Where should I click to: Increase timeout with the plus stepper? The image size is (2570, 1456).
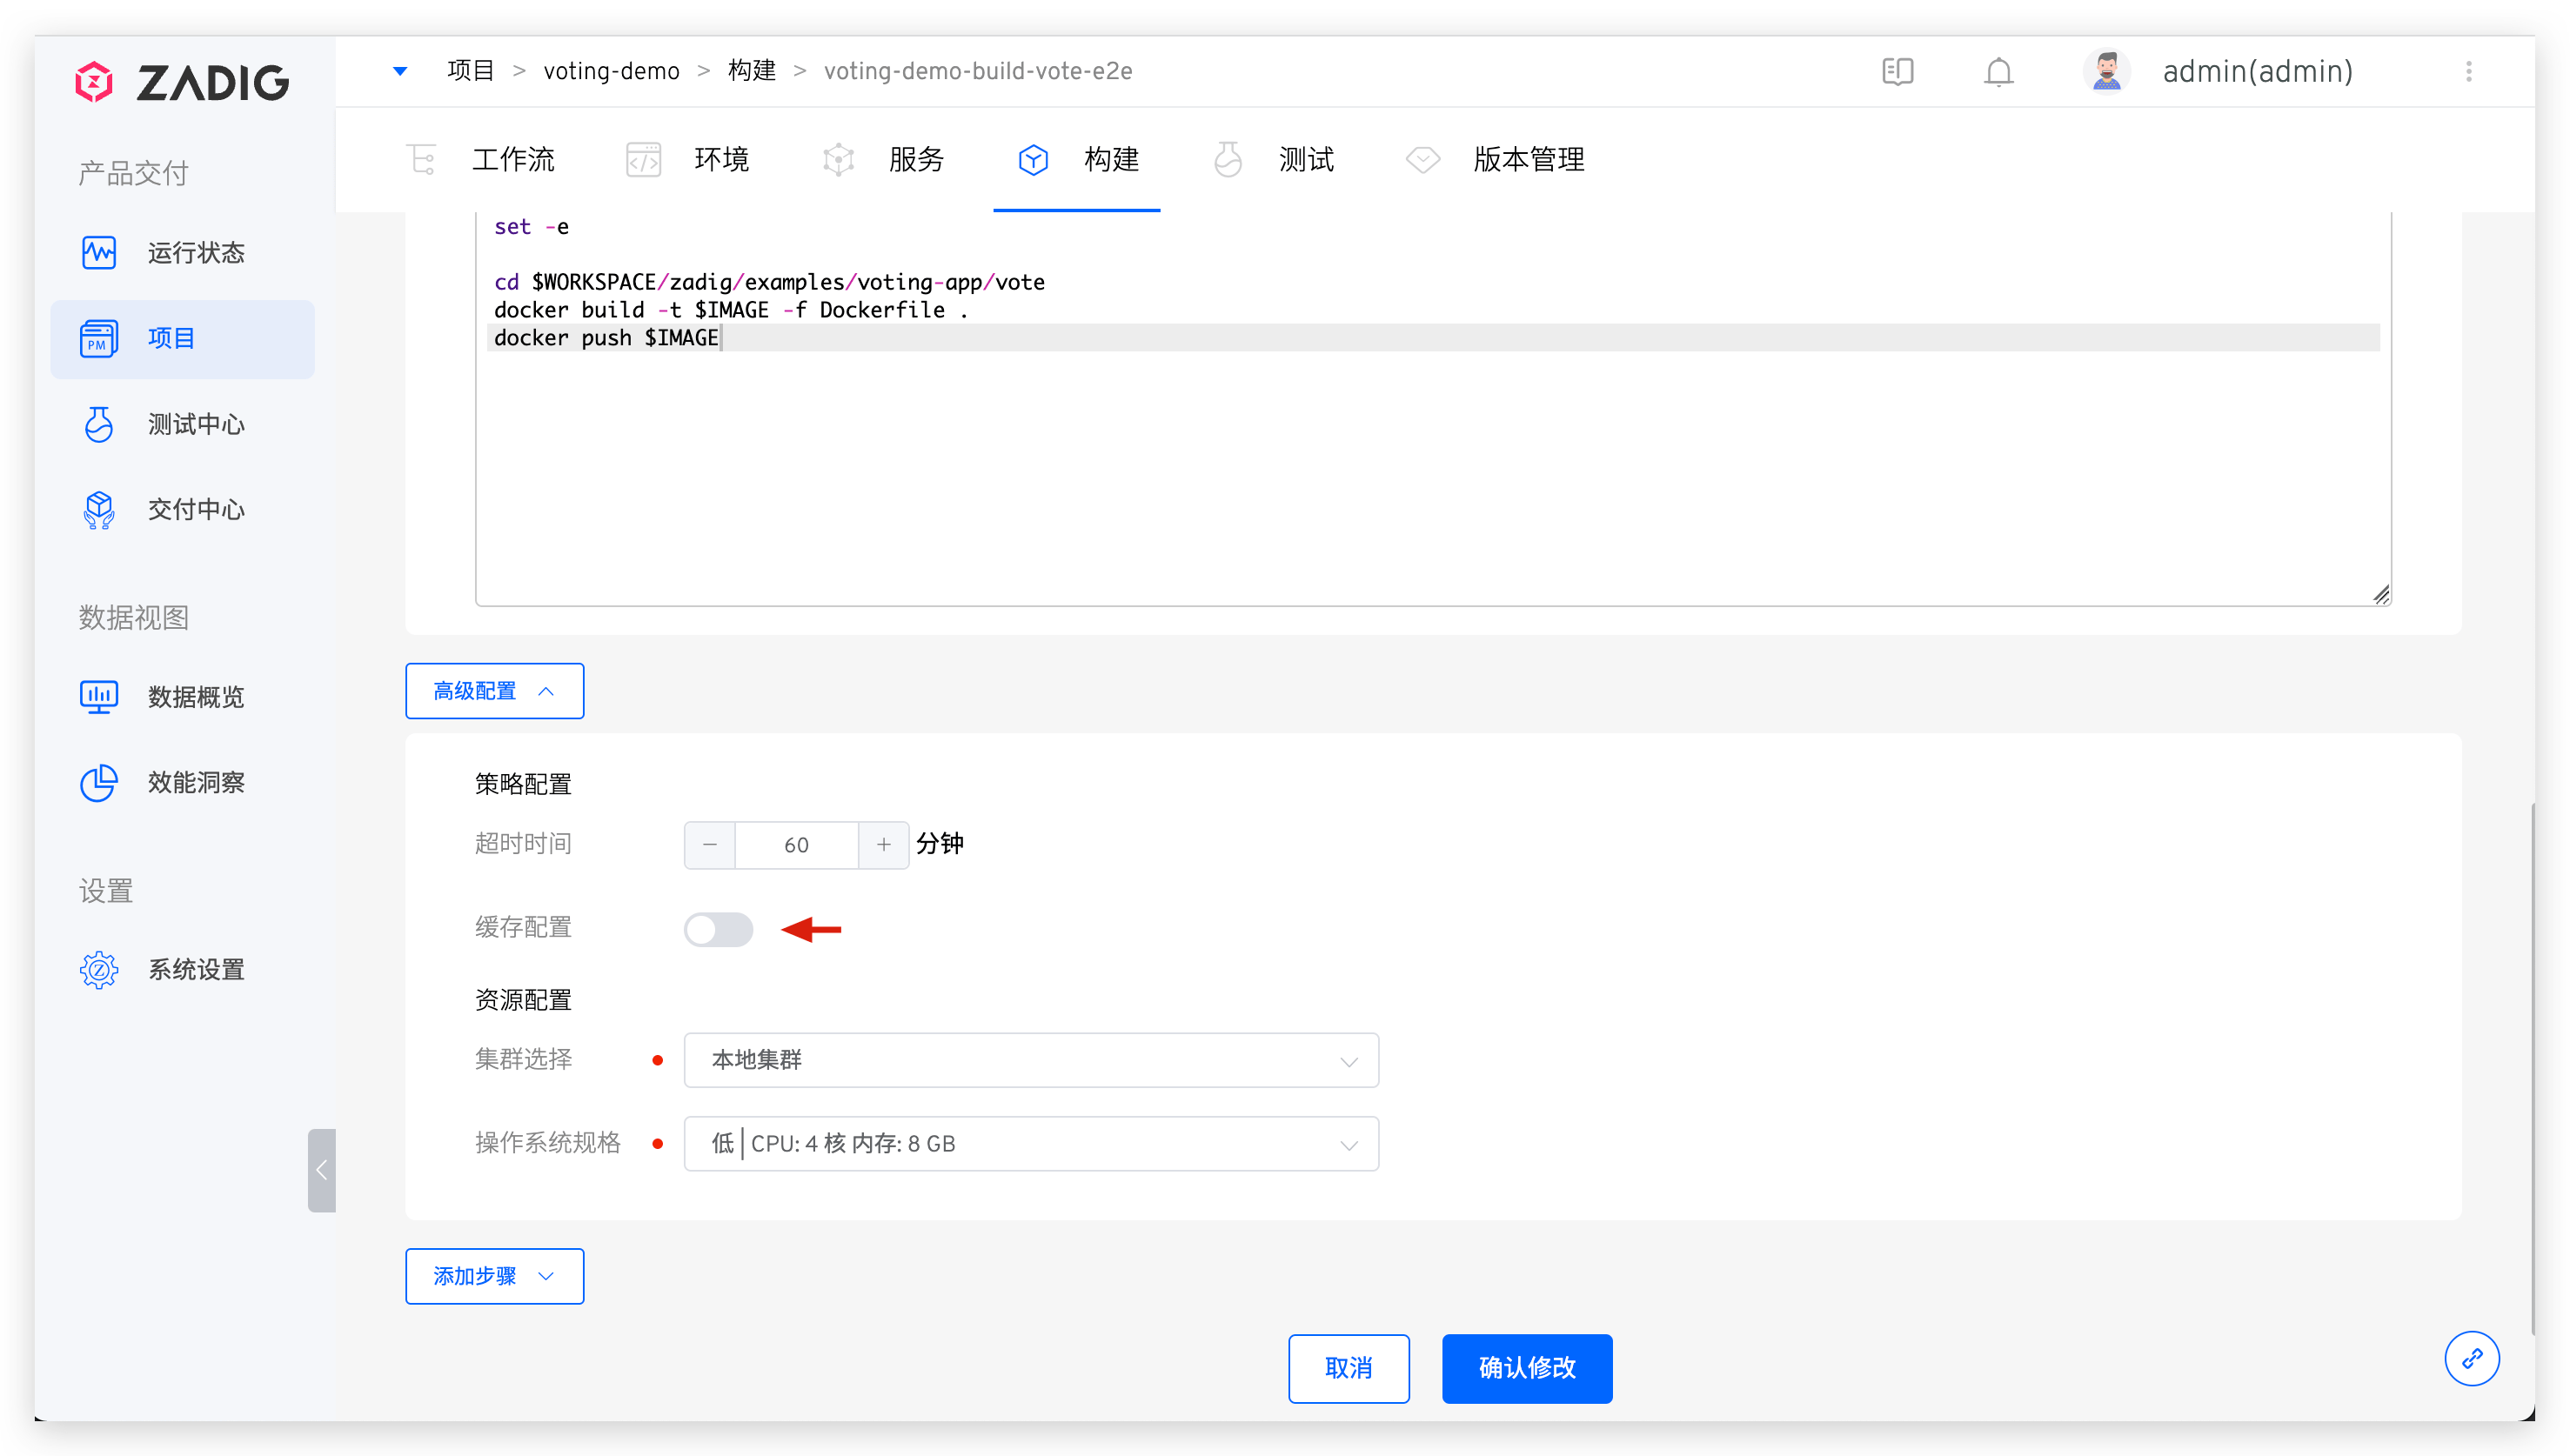(x=883, y=845)
